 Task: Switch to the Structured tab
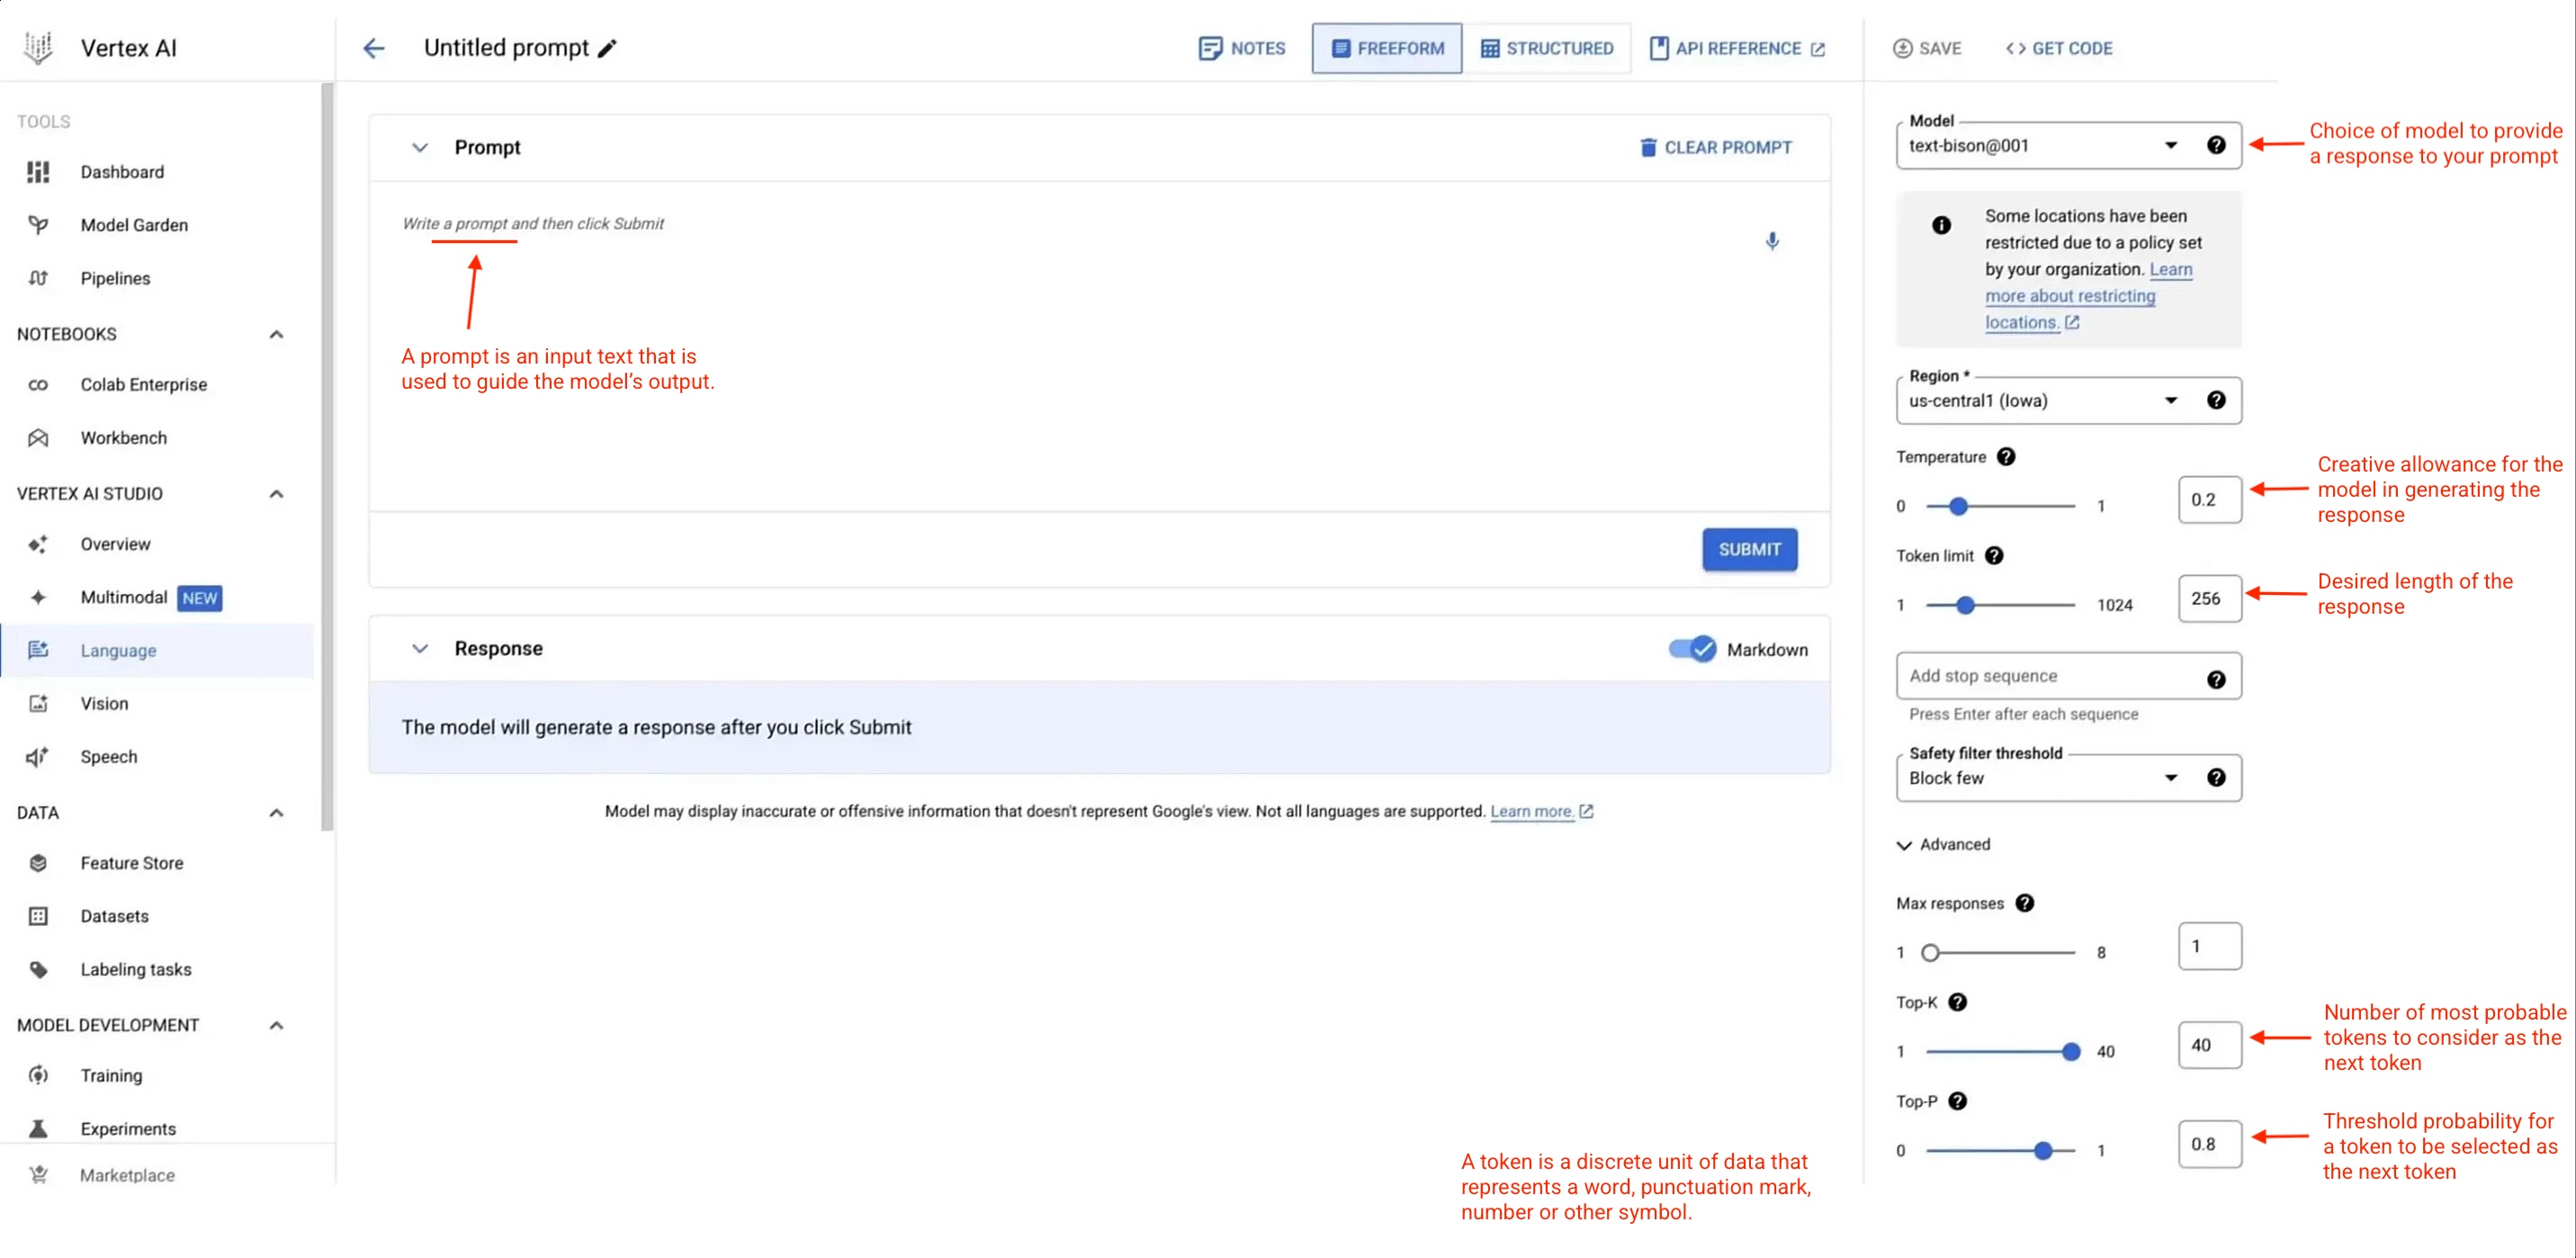point(1546,48)
